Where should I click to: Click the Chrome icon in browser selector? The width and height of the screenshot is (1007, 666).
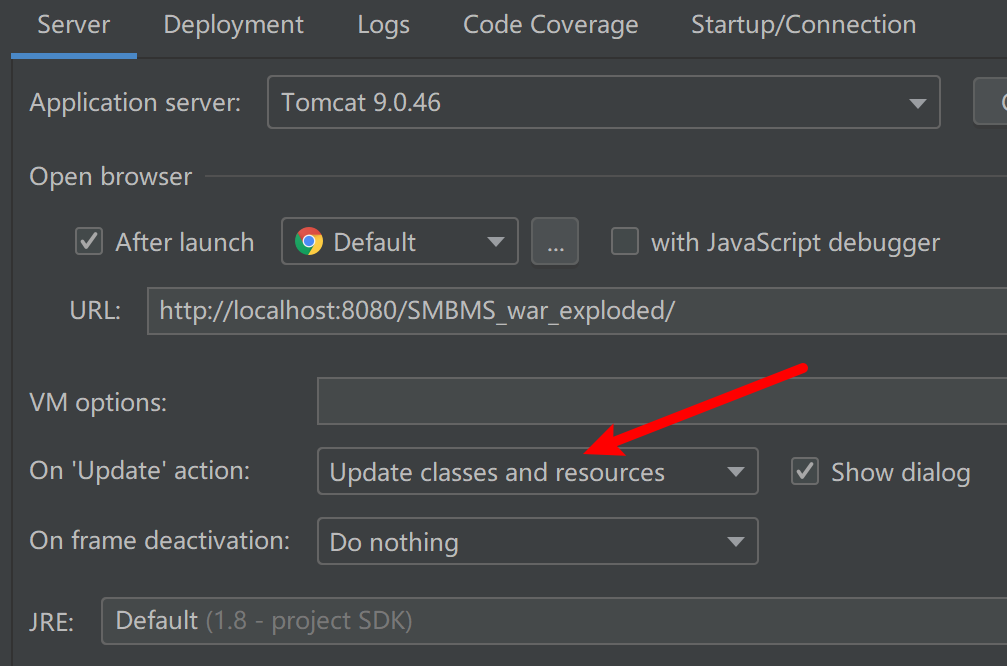pos(309,241)
